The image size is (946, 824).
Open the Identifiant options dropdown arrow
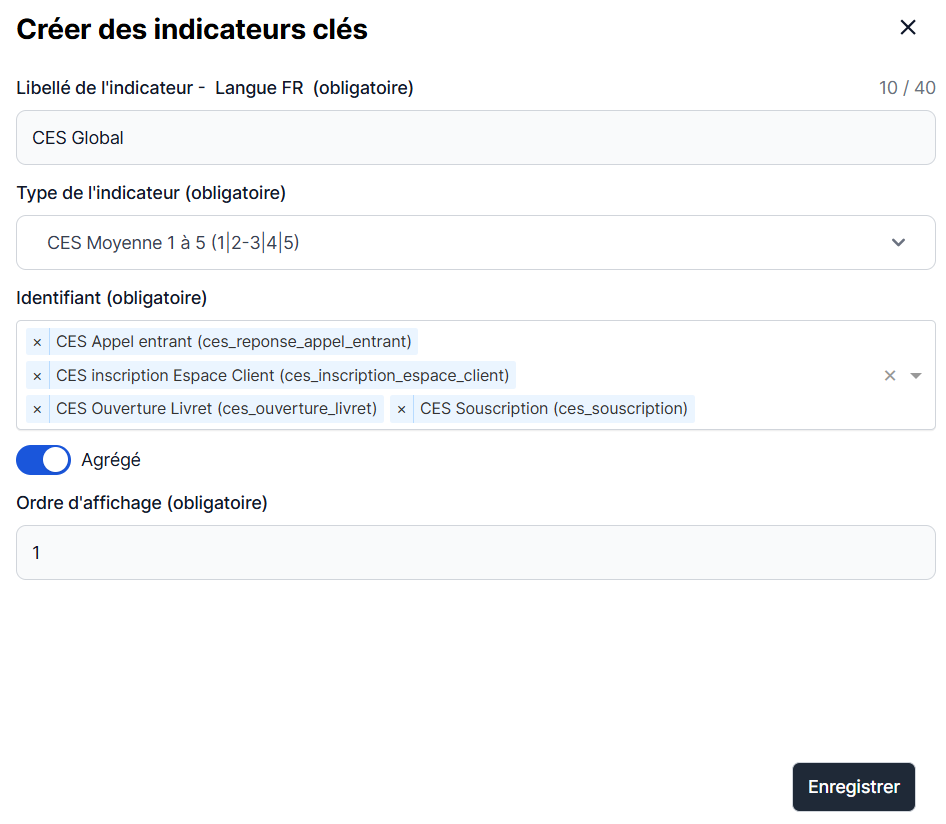916,376
